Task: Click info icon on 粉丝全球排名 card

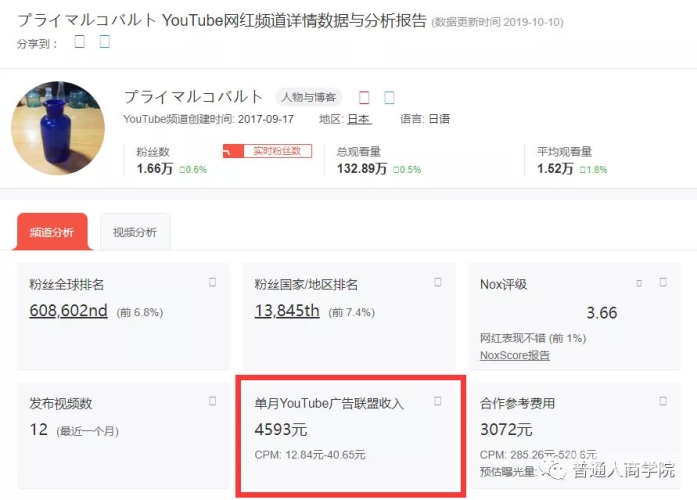Action: [x=212, y=282]
